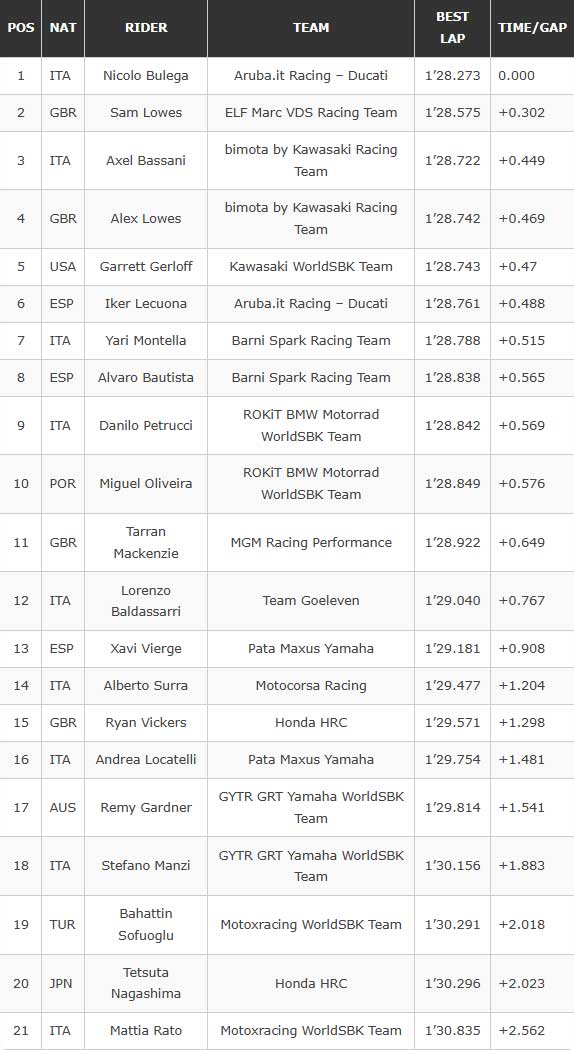Click Bahattin Sofuoglu rider name
This screenshot has width=574, height=1050.
coord(145,924)
